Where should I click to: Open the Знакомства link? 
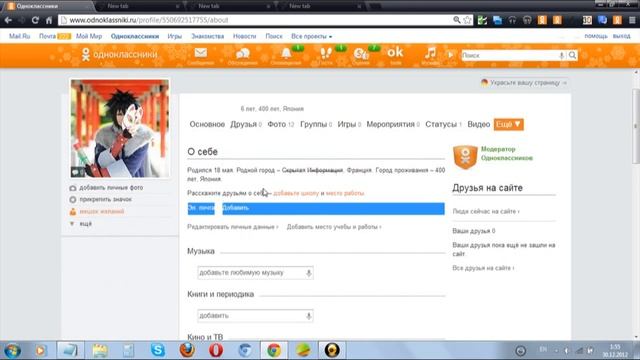207,36
